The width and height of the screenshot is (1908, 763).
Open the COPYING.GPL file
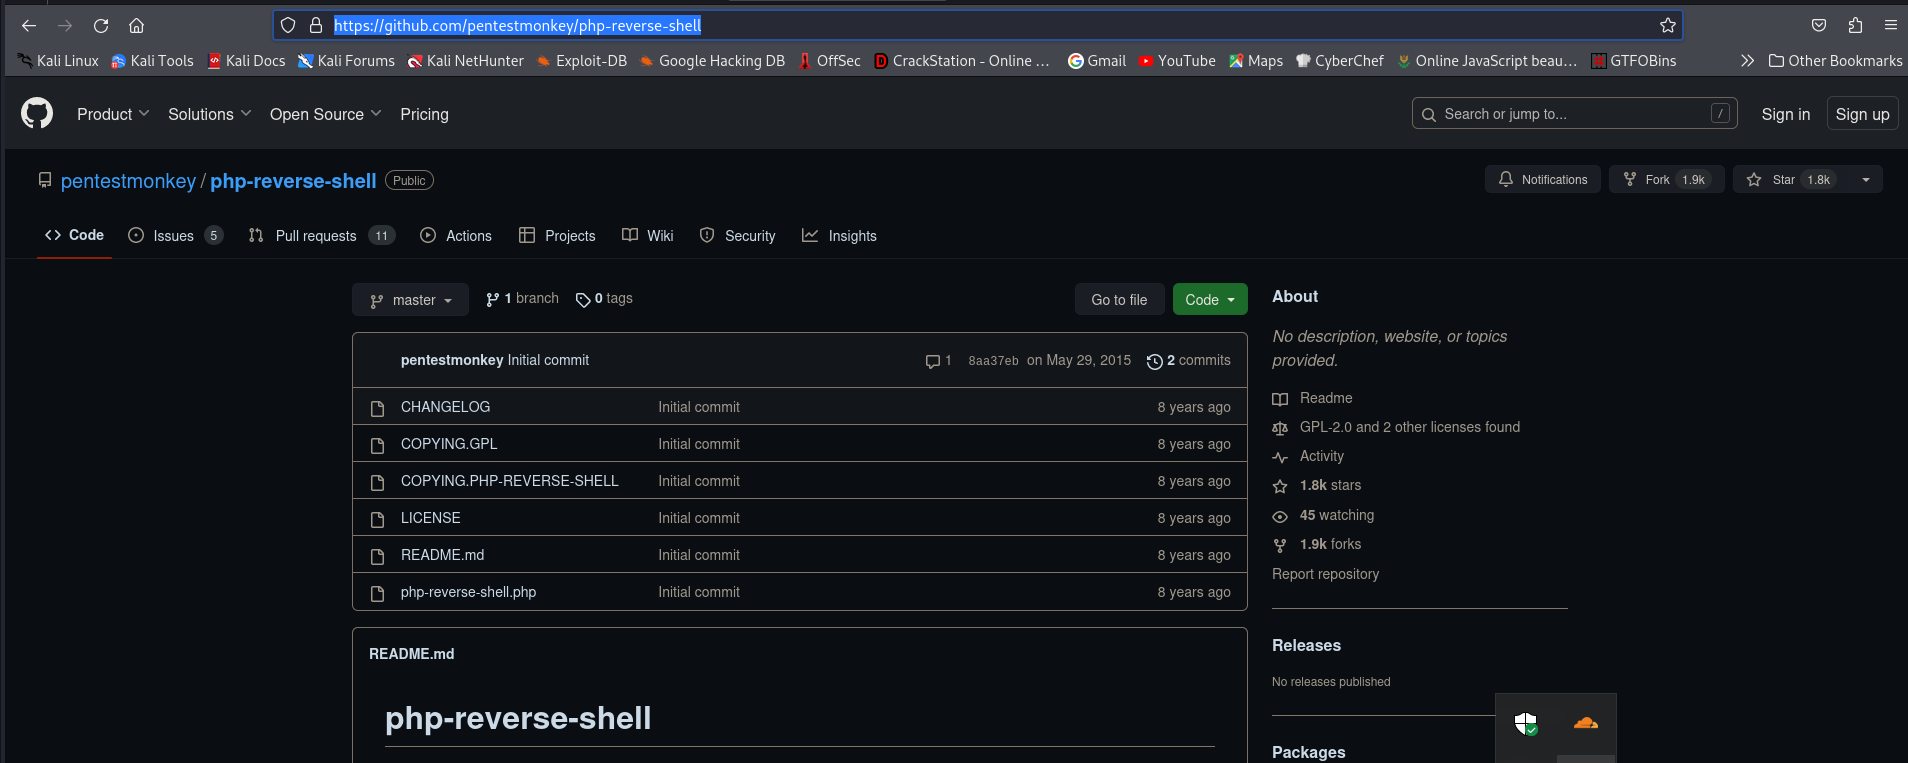point(449,444)
